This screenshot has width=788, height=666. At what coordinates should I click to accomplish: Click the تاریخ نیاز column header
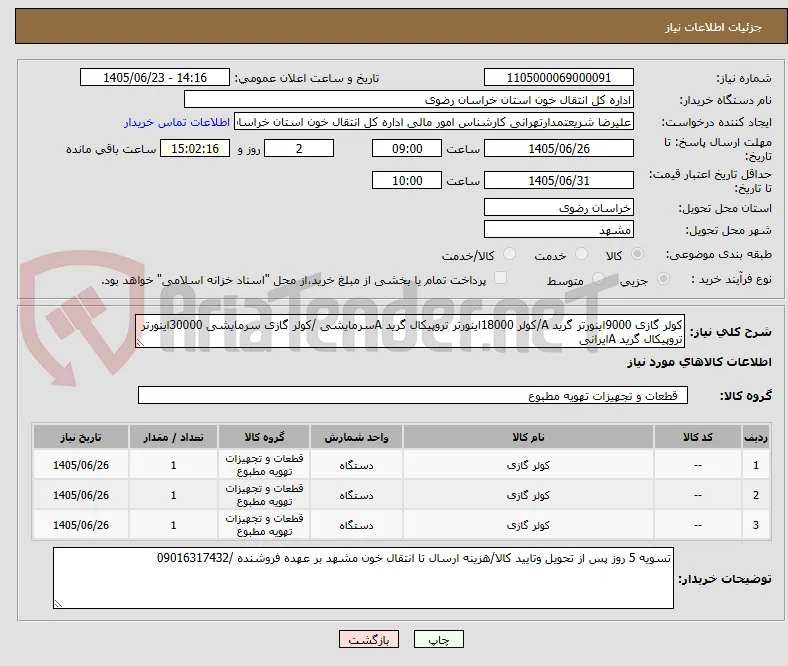click(81, 437)
